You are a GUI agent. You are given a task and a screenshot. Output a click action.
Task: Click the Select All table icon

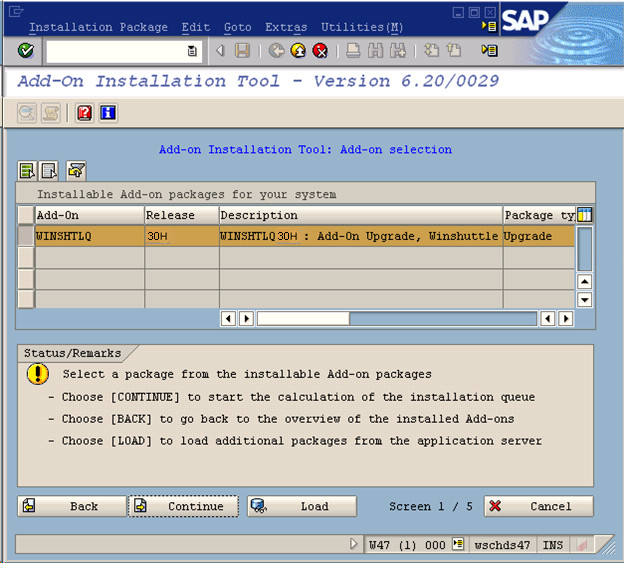point(27,171)
